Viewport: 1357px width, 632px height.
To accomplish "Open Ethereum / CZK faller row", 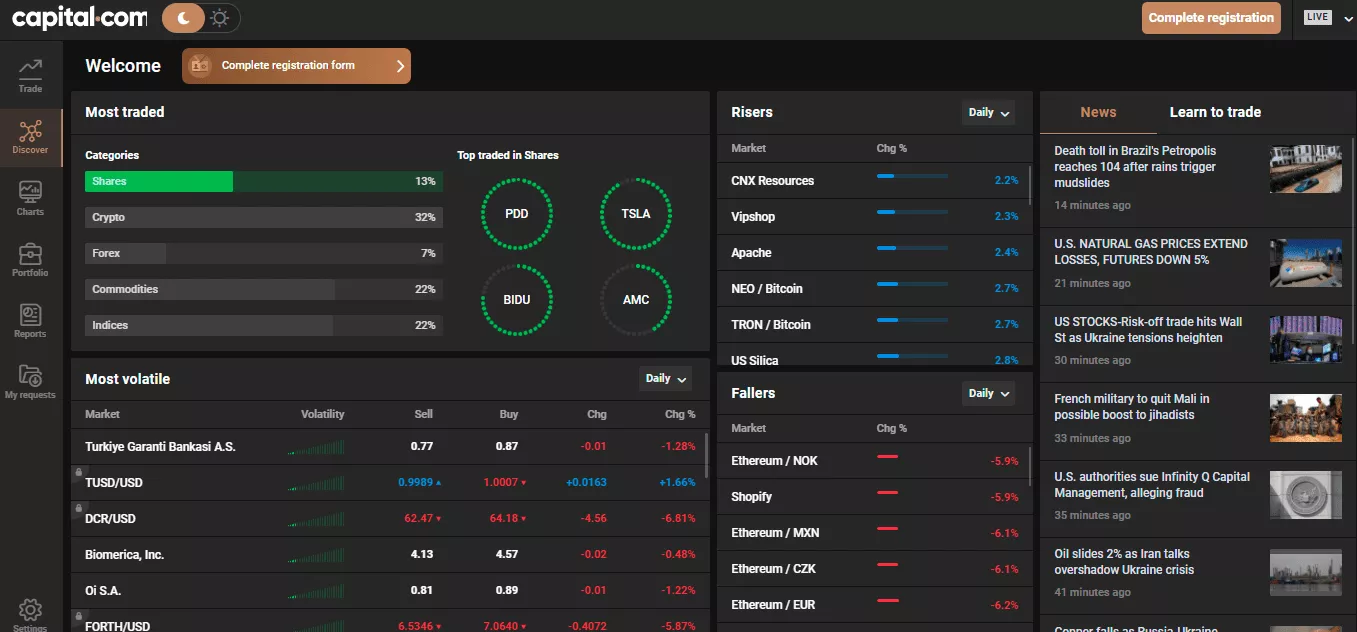I will pyautogui.click(x=875, y=569).
